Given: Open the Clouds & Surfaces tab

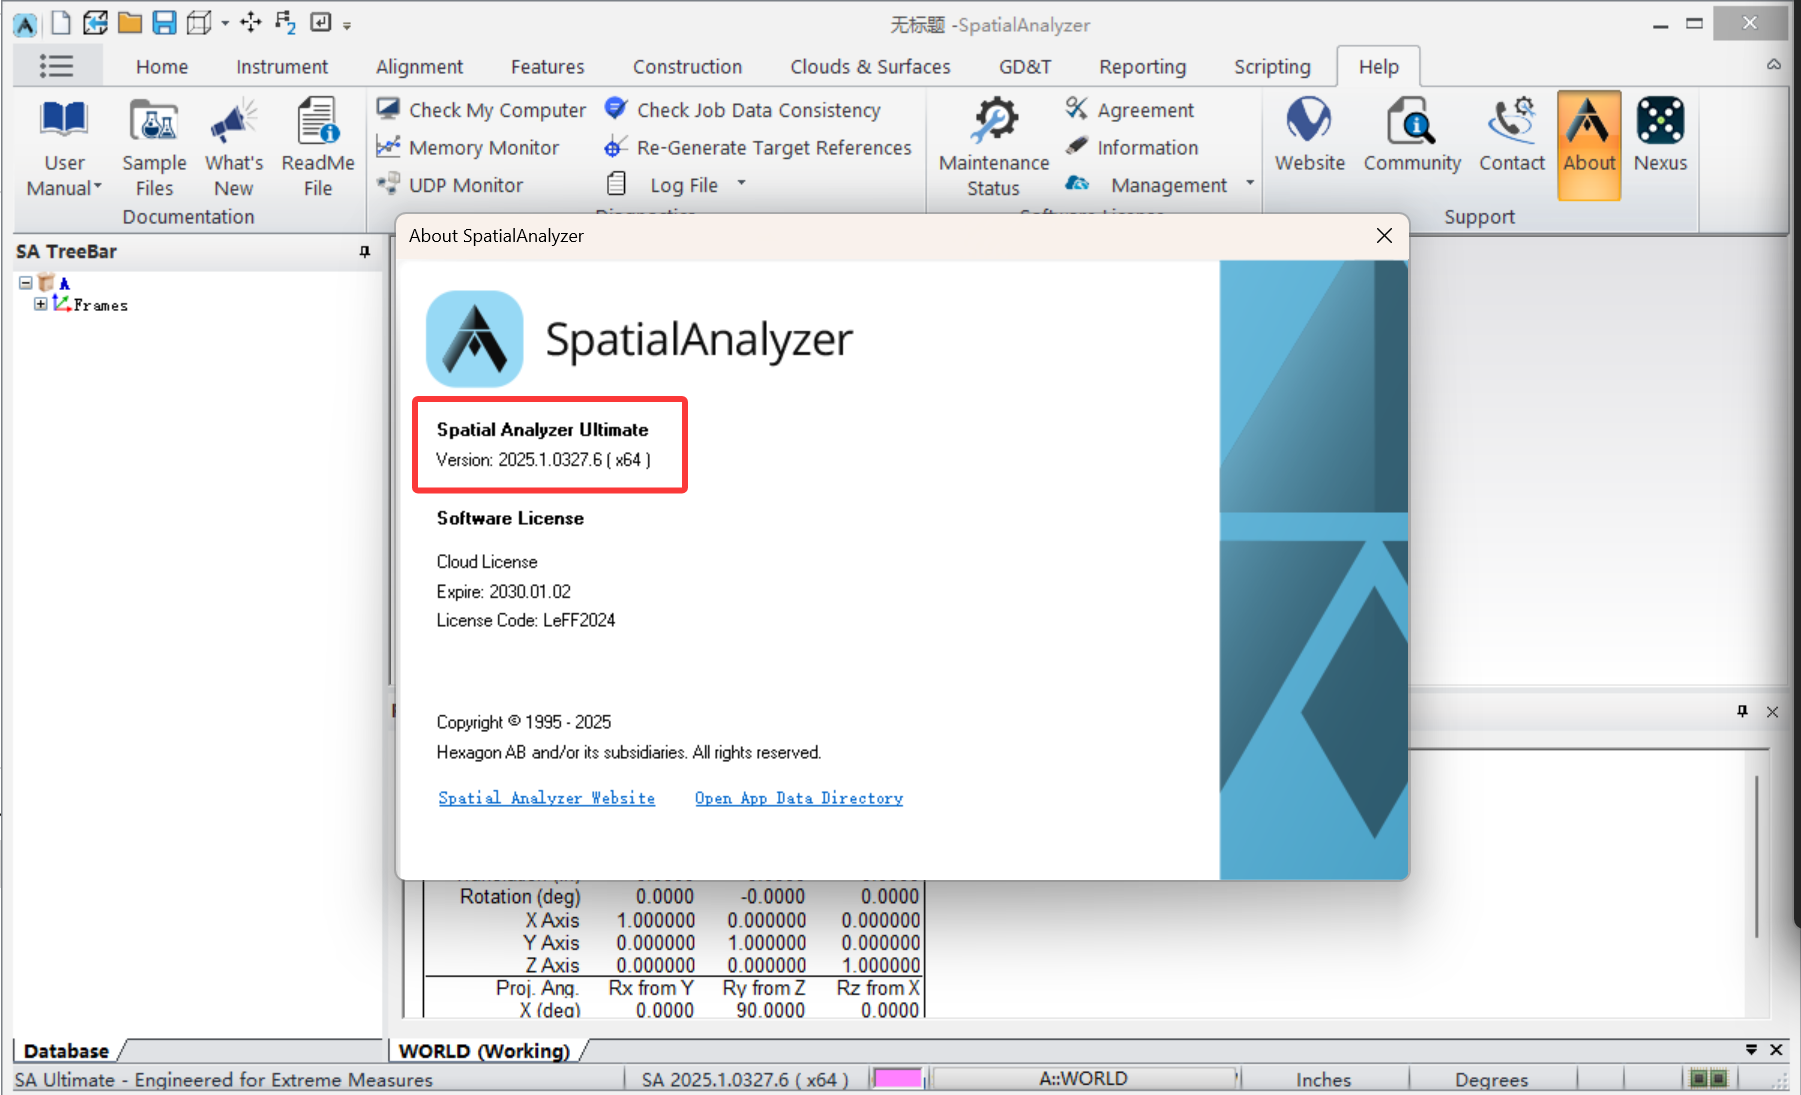Looking at the screenshot, I should pyautogui.click(x=870, y=67).
